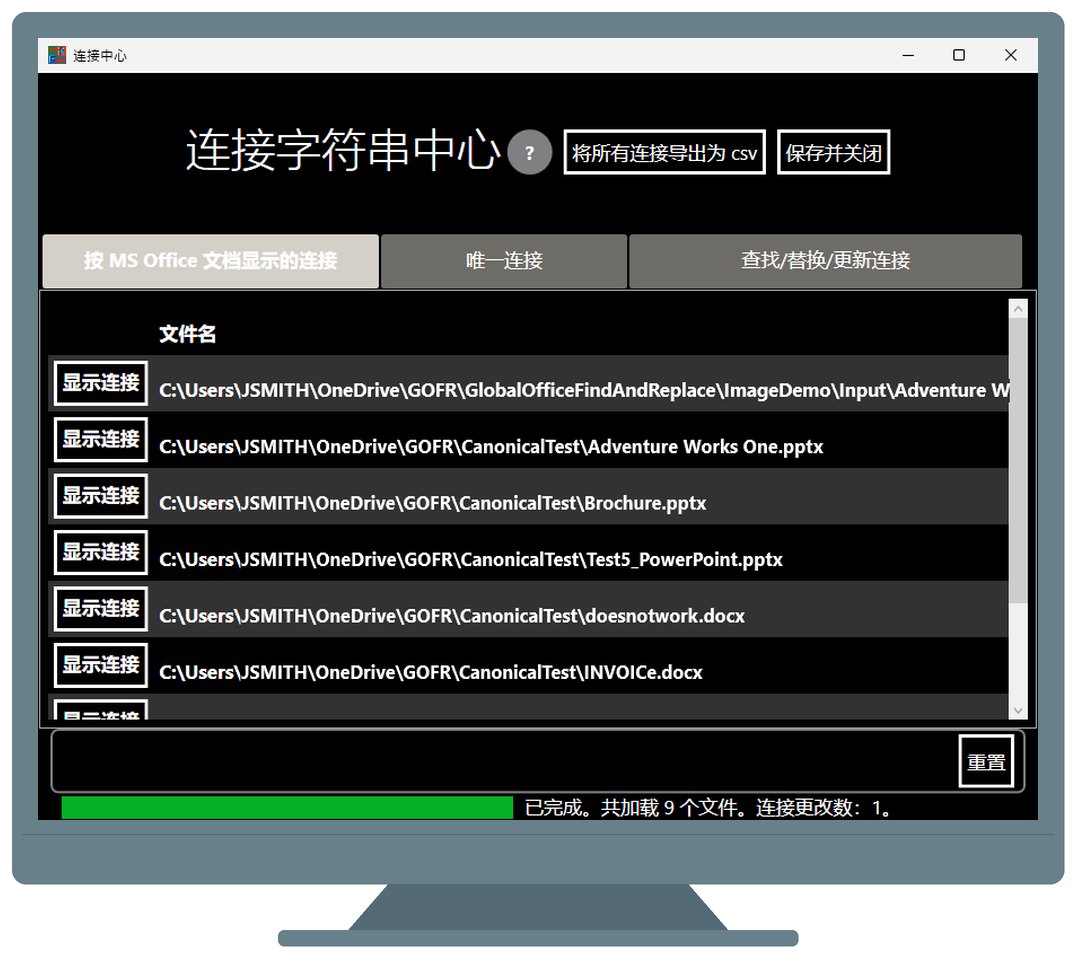Select the 查找/替换/更新连接 tab

click(826, 261)
